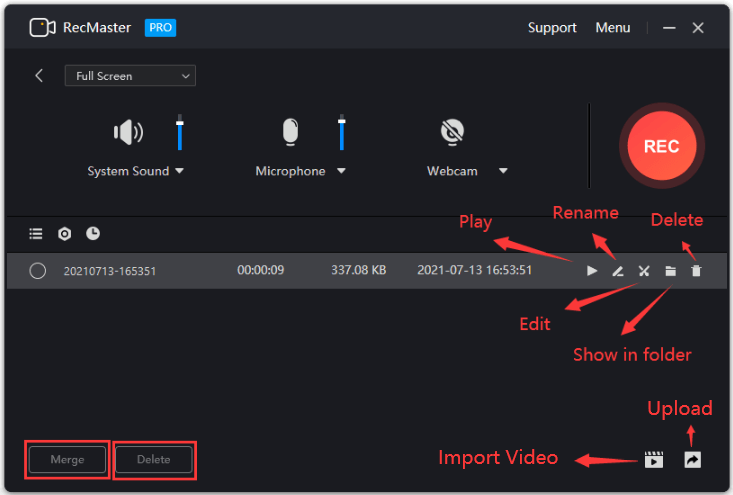Click the duration 00:00:09
Image resolution: width=733 pixels, height=495 pixels.
coord(260,270)
